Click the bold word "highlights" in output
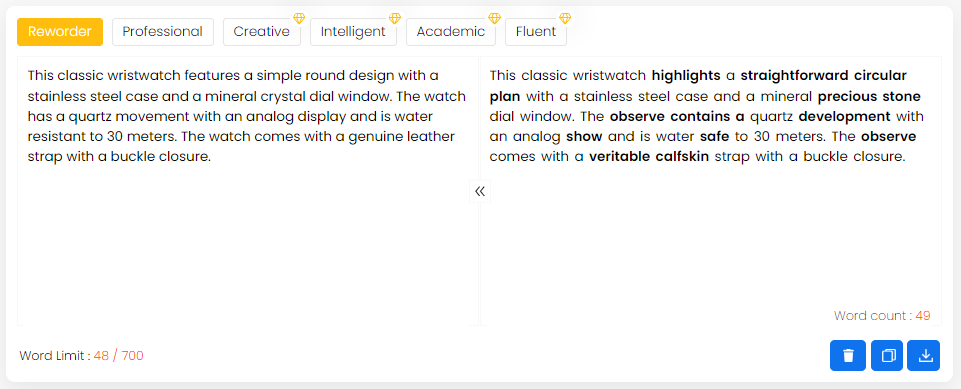961x389 pixels. [x=686, y=76]
